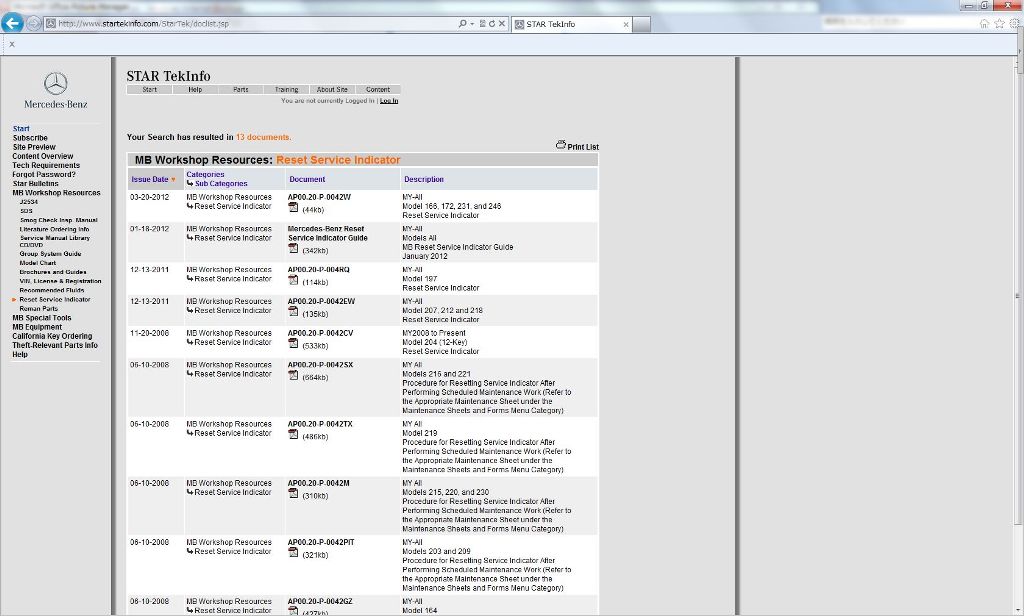Screen dimensions: 1024x616
Task: Click the search magnifier in address bar
Action: click(462, 24)
